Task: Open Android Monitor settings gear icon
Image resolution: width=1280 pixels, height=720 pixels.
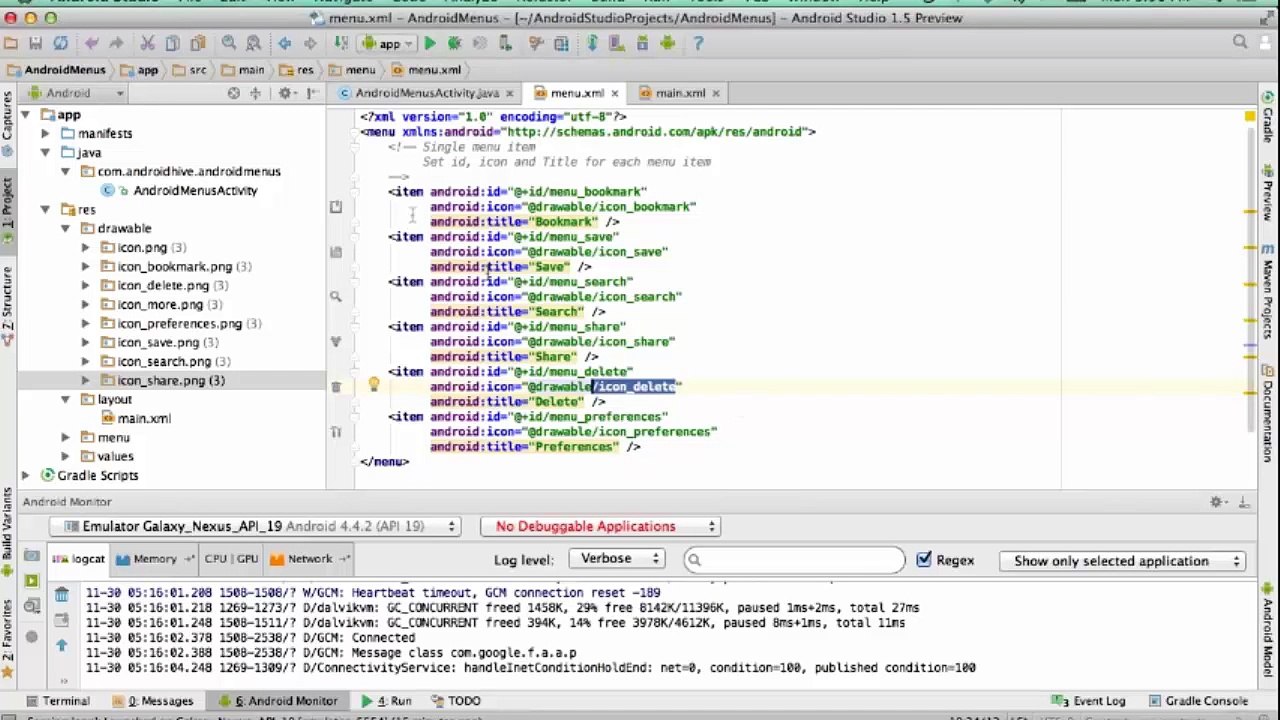Action: click(1217, 502)
